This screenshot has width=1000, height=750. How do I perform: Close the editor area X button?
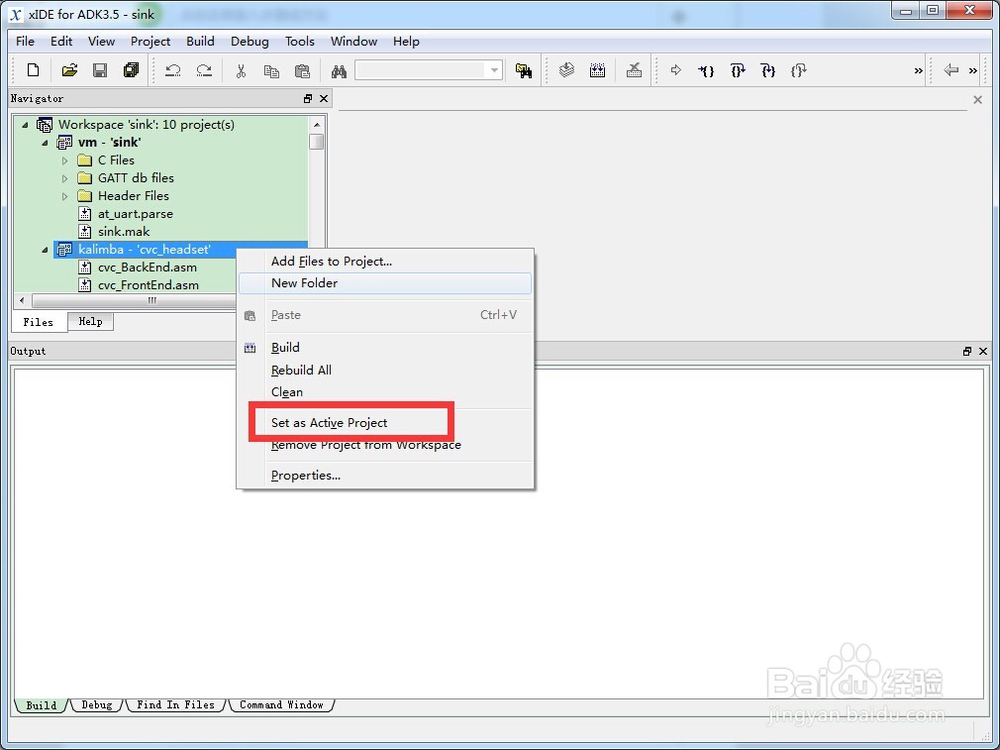point(978,99)
